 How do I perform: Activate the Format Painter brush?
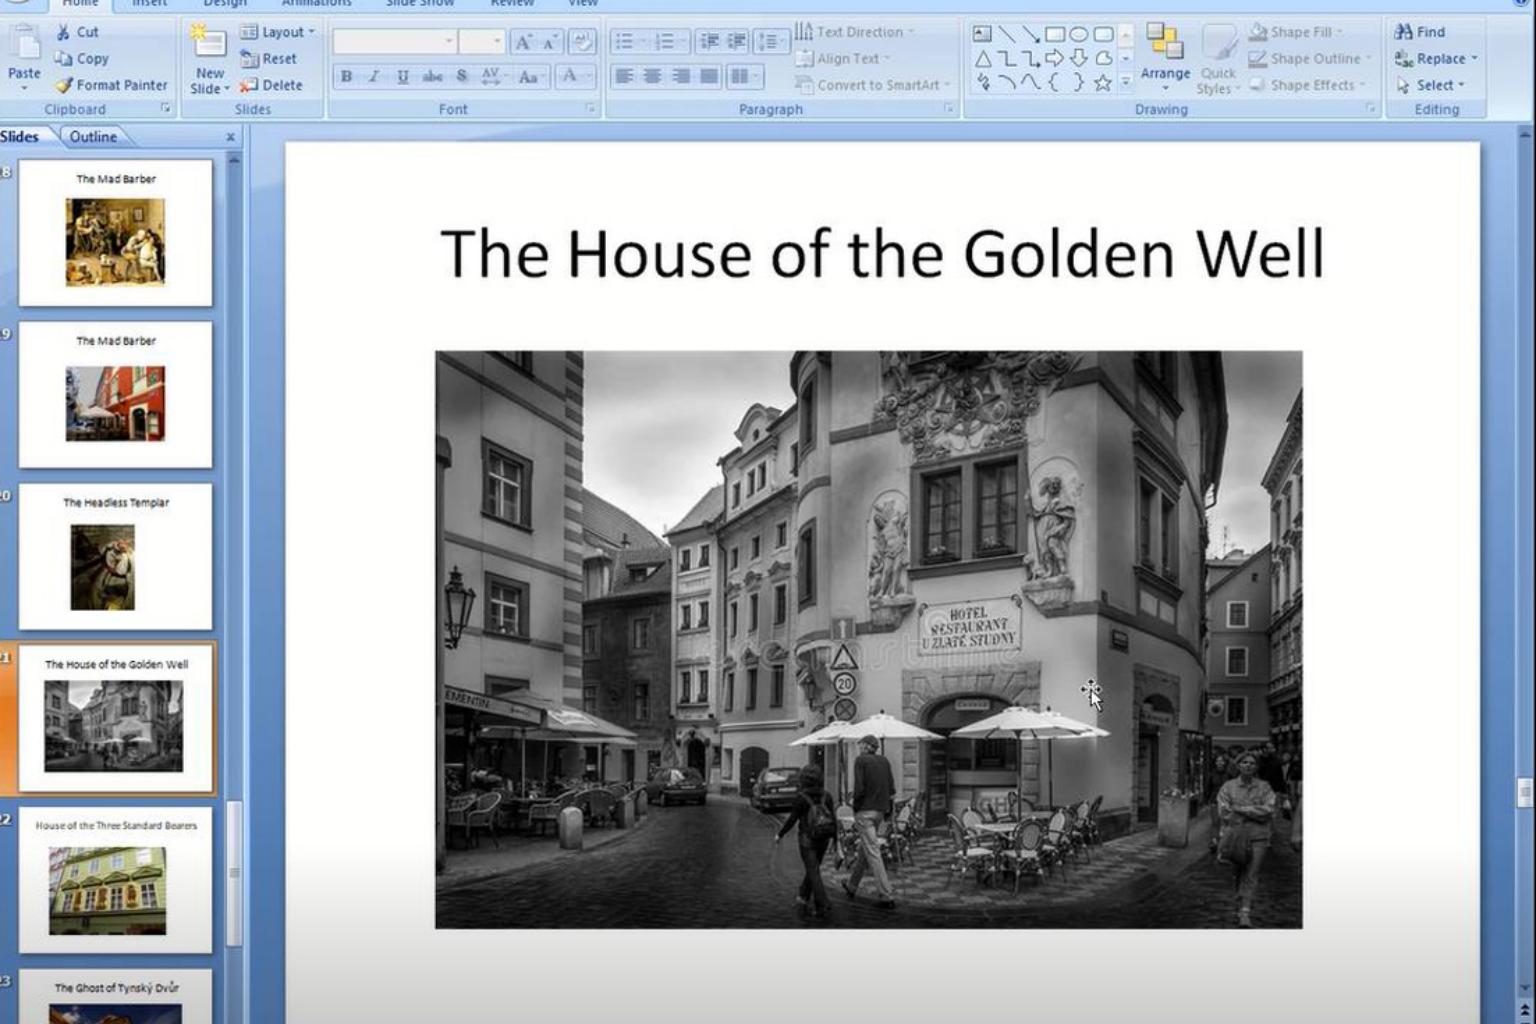click(111, 85)
